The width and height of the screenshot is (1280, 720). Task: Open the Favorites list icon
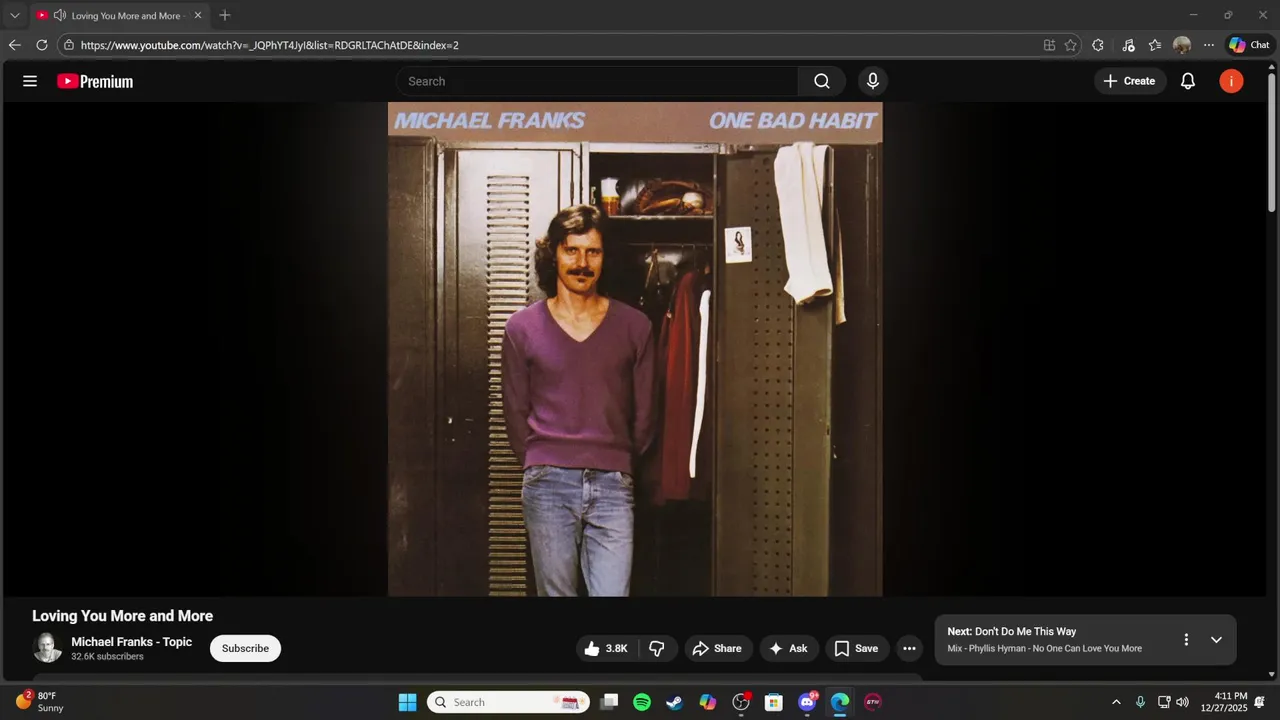[x=1155, y=45]
